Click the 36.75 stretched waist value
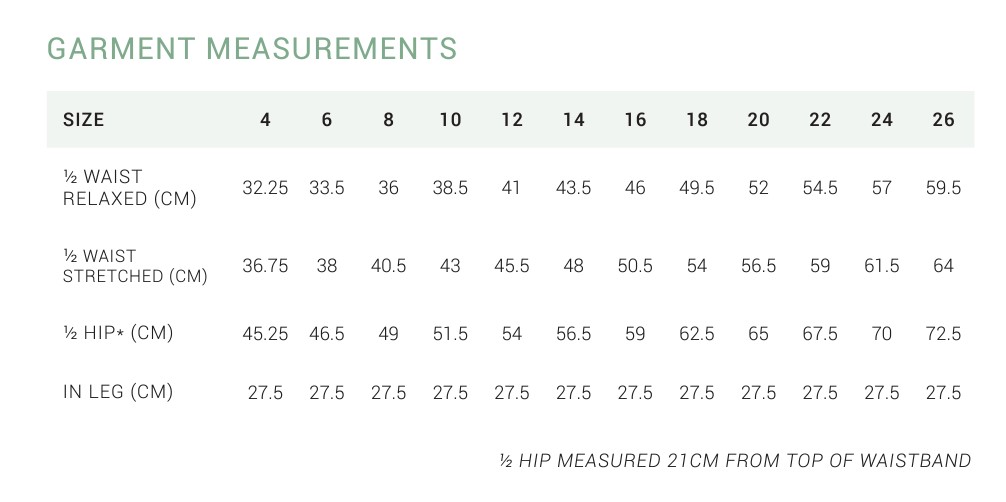 (x=265, y=266)
